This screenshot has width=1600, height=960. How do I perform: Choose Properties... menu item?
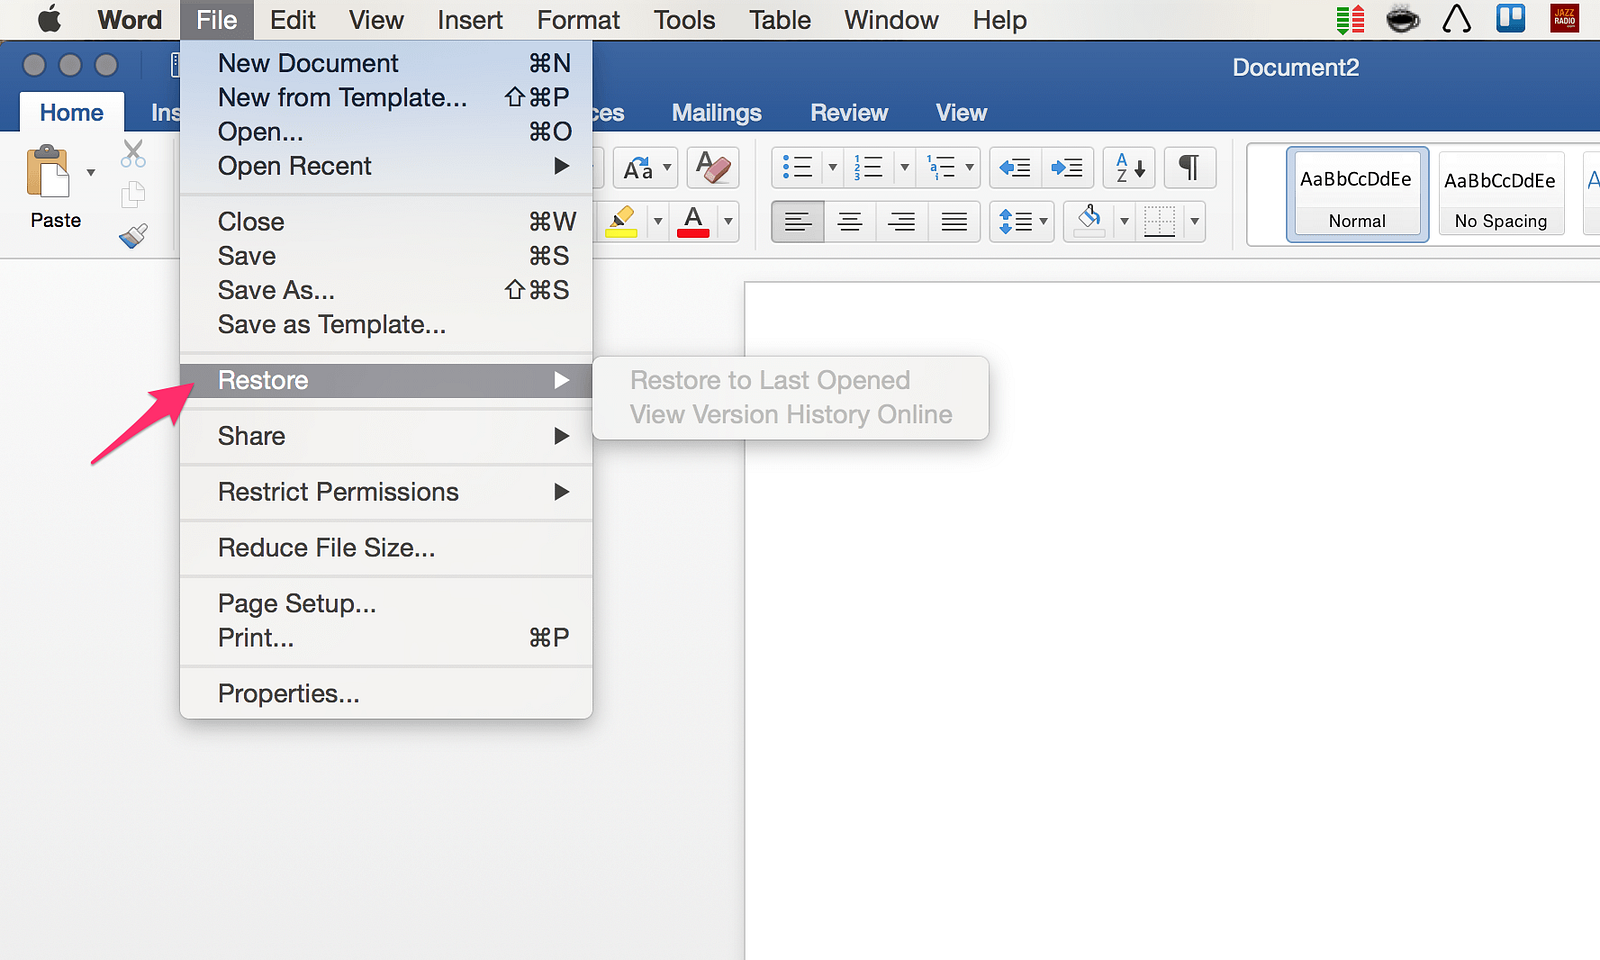click(x=386, y=693)
